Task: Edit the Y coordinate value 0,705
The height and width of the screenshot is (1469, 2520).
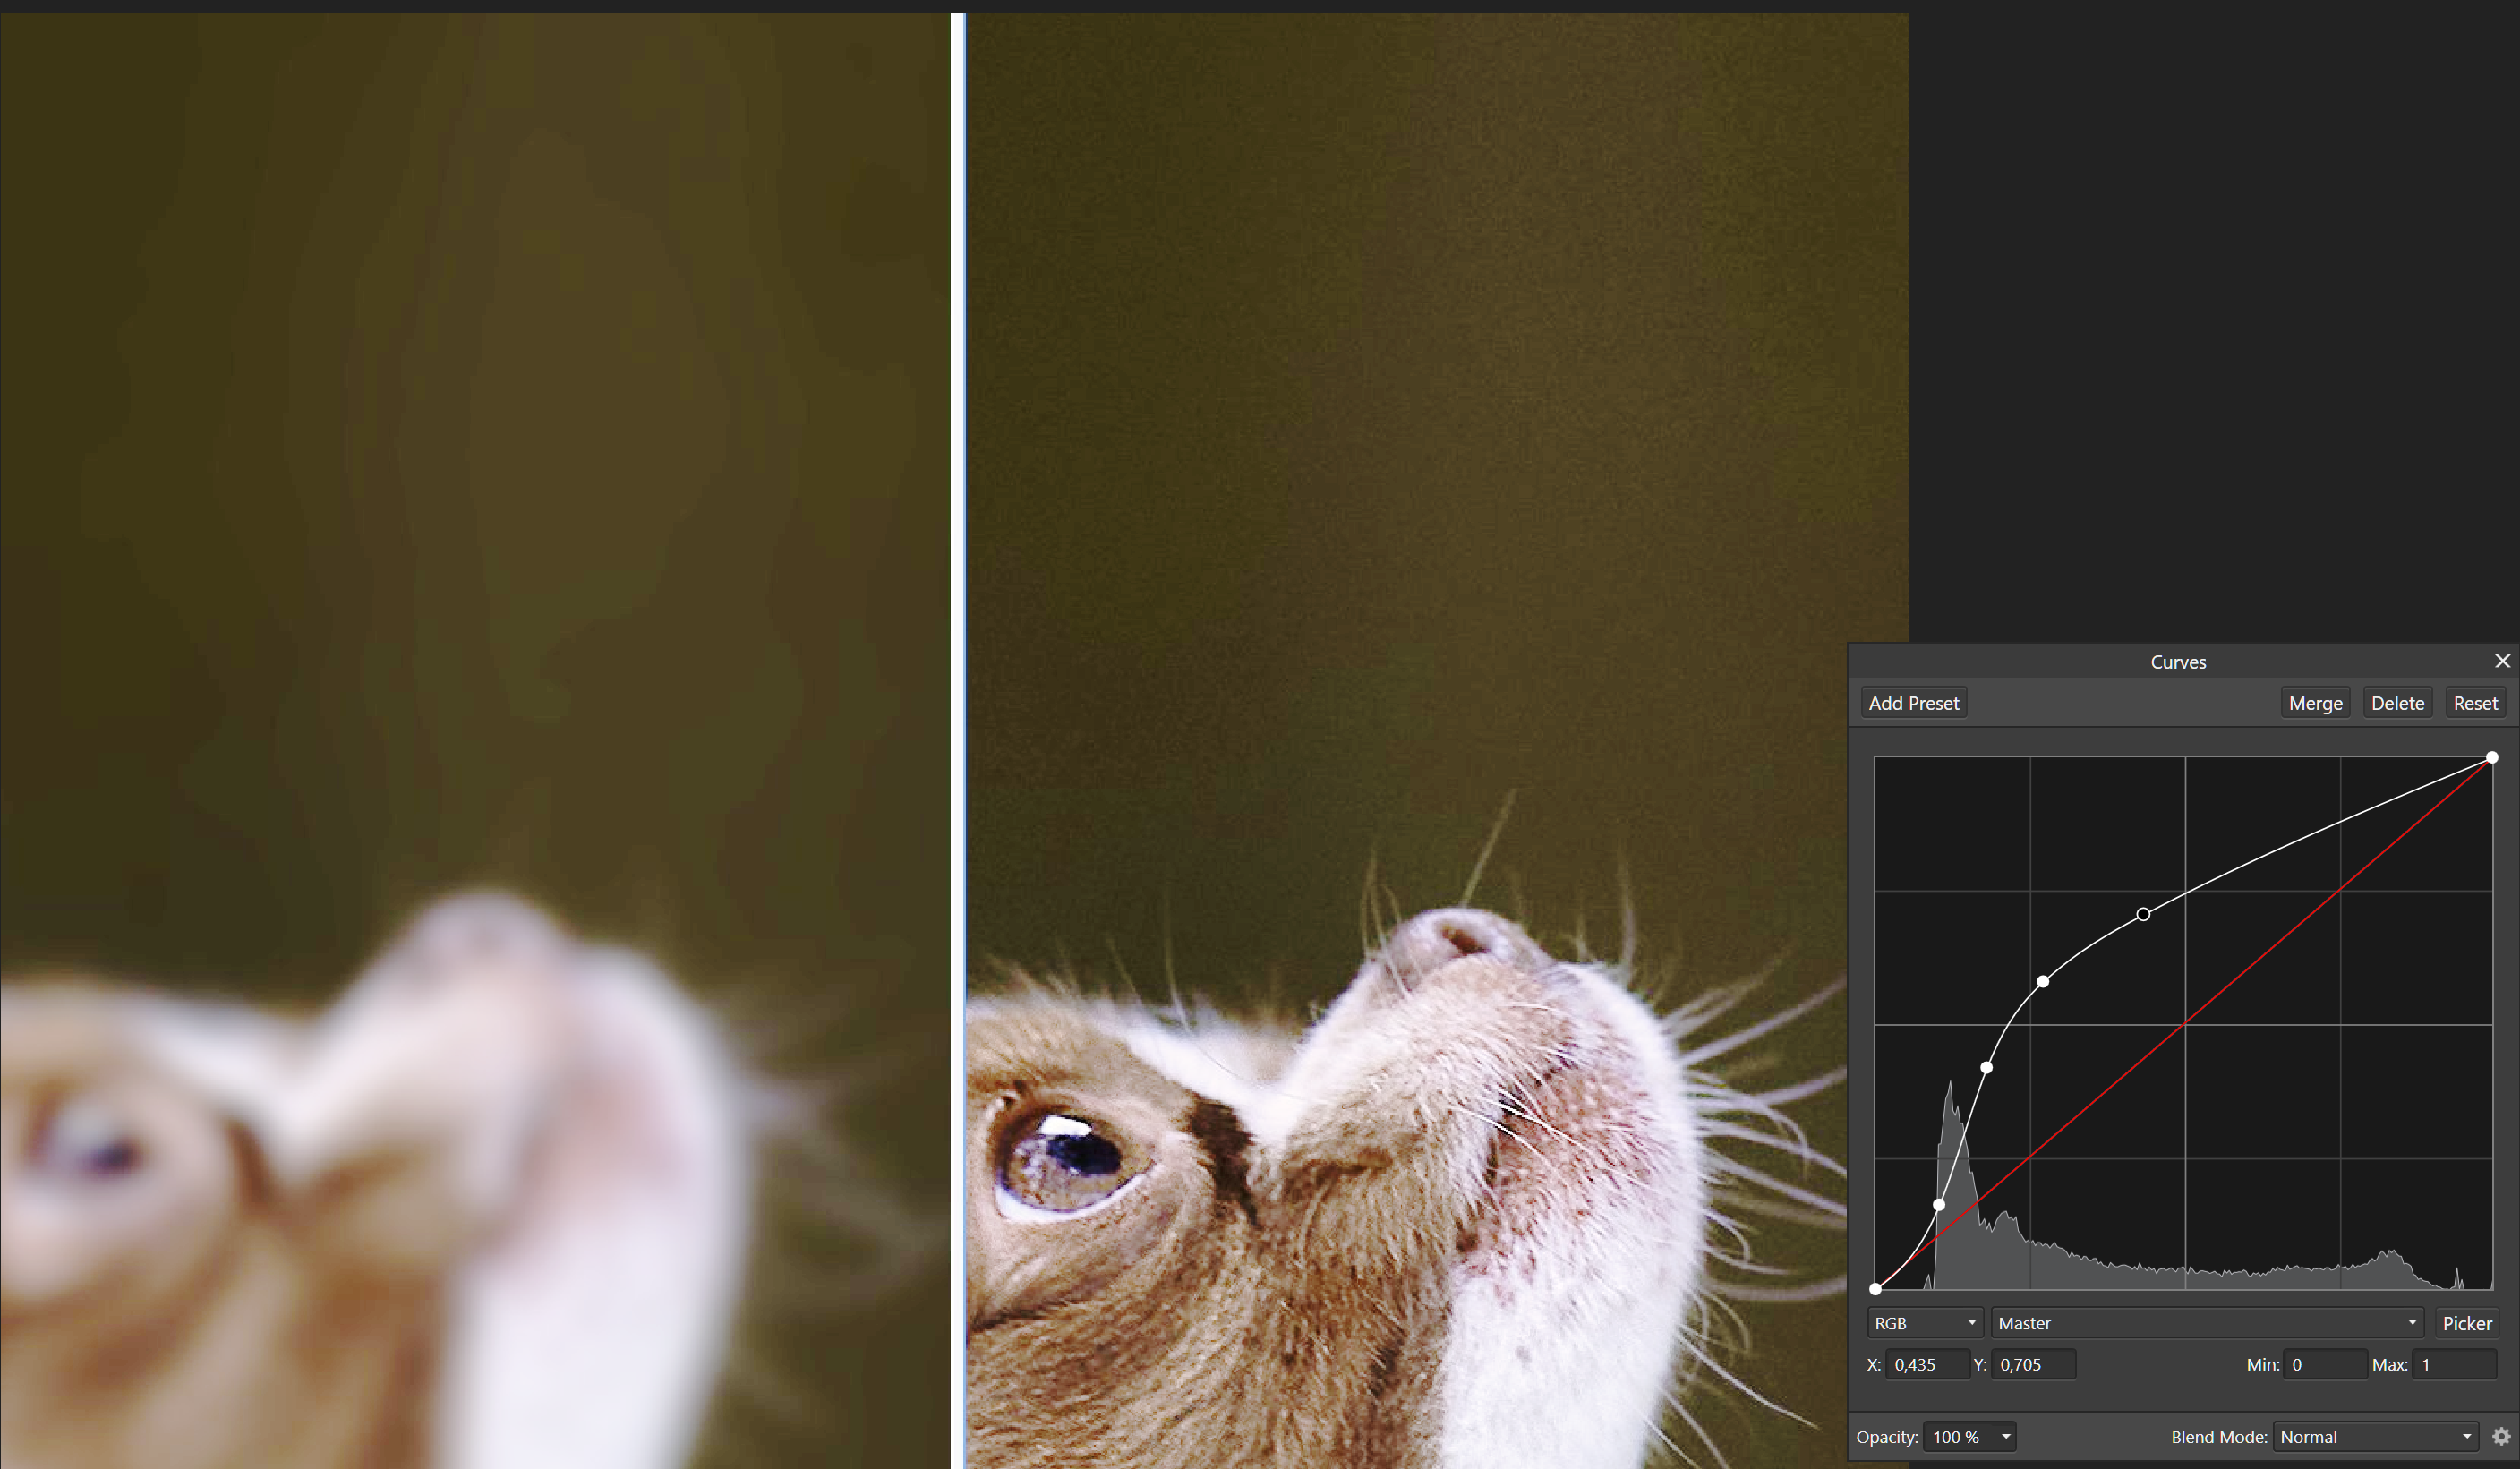Action: [2032, 1363]
